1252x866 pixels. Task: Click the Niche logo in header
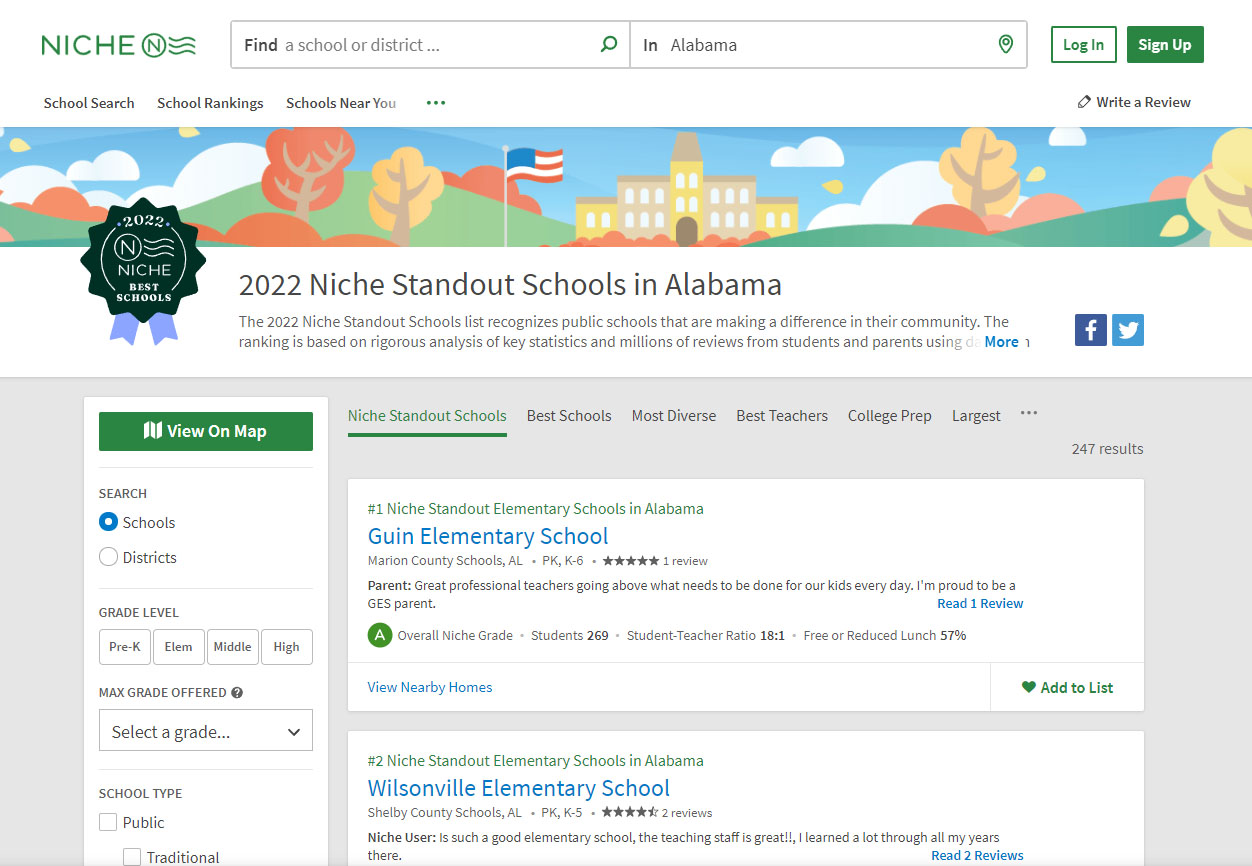coord(118,45)
